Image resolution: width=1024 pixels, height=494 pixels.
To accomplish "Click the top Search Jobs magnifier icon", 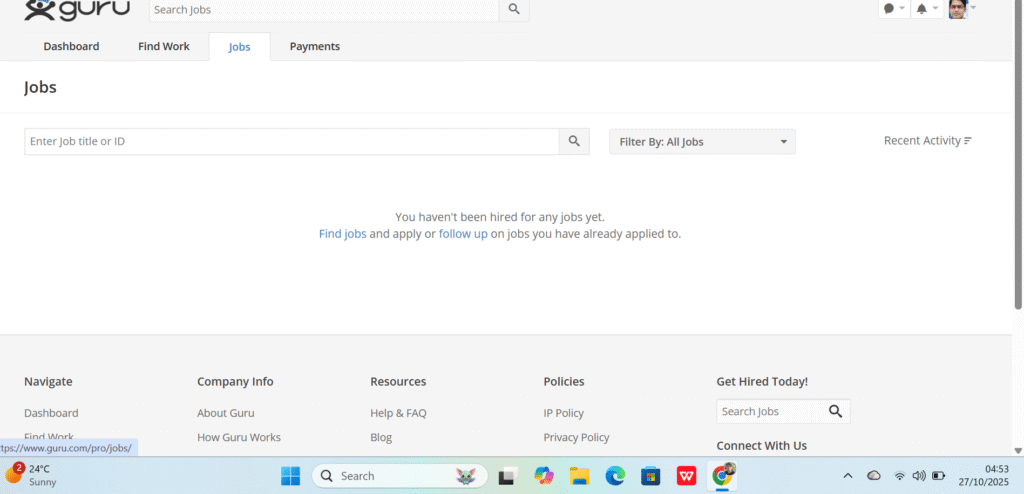I will (514, 9).
